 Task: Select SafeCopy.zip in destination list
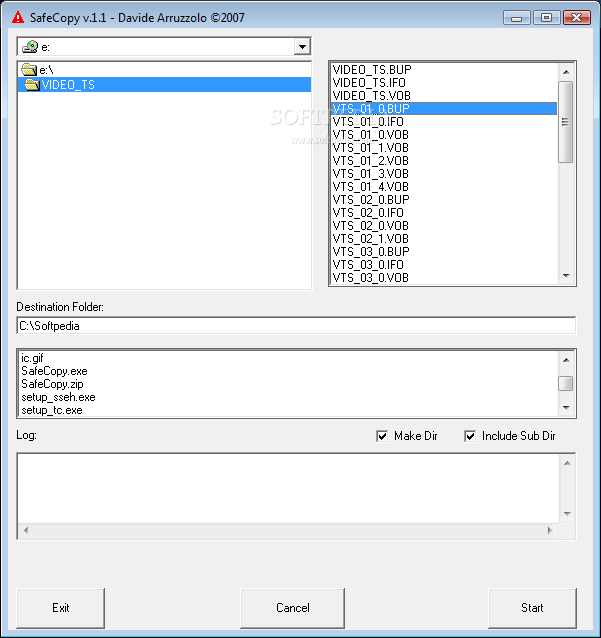(x=288, y=384)
